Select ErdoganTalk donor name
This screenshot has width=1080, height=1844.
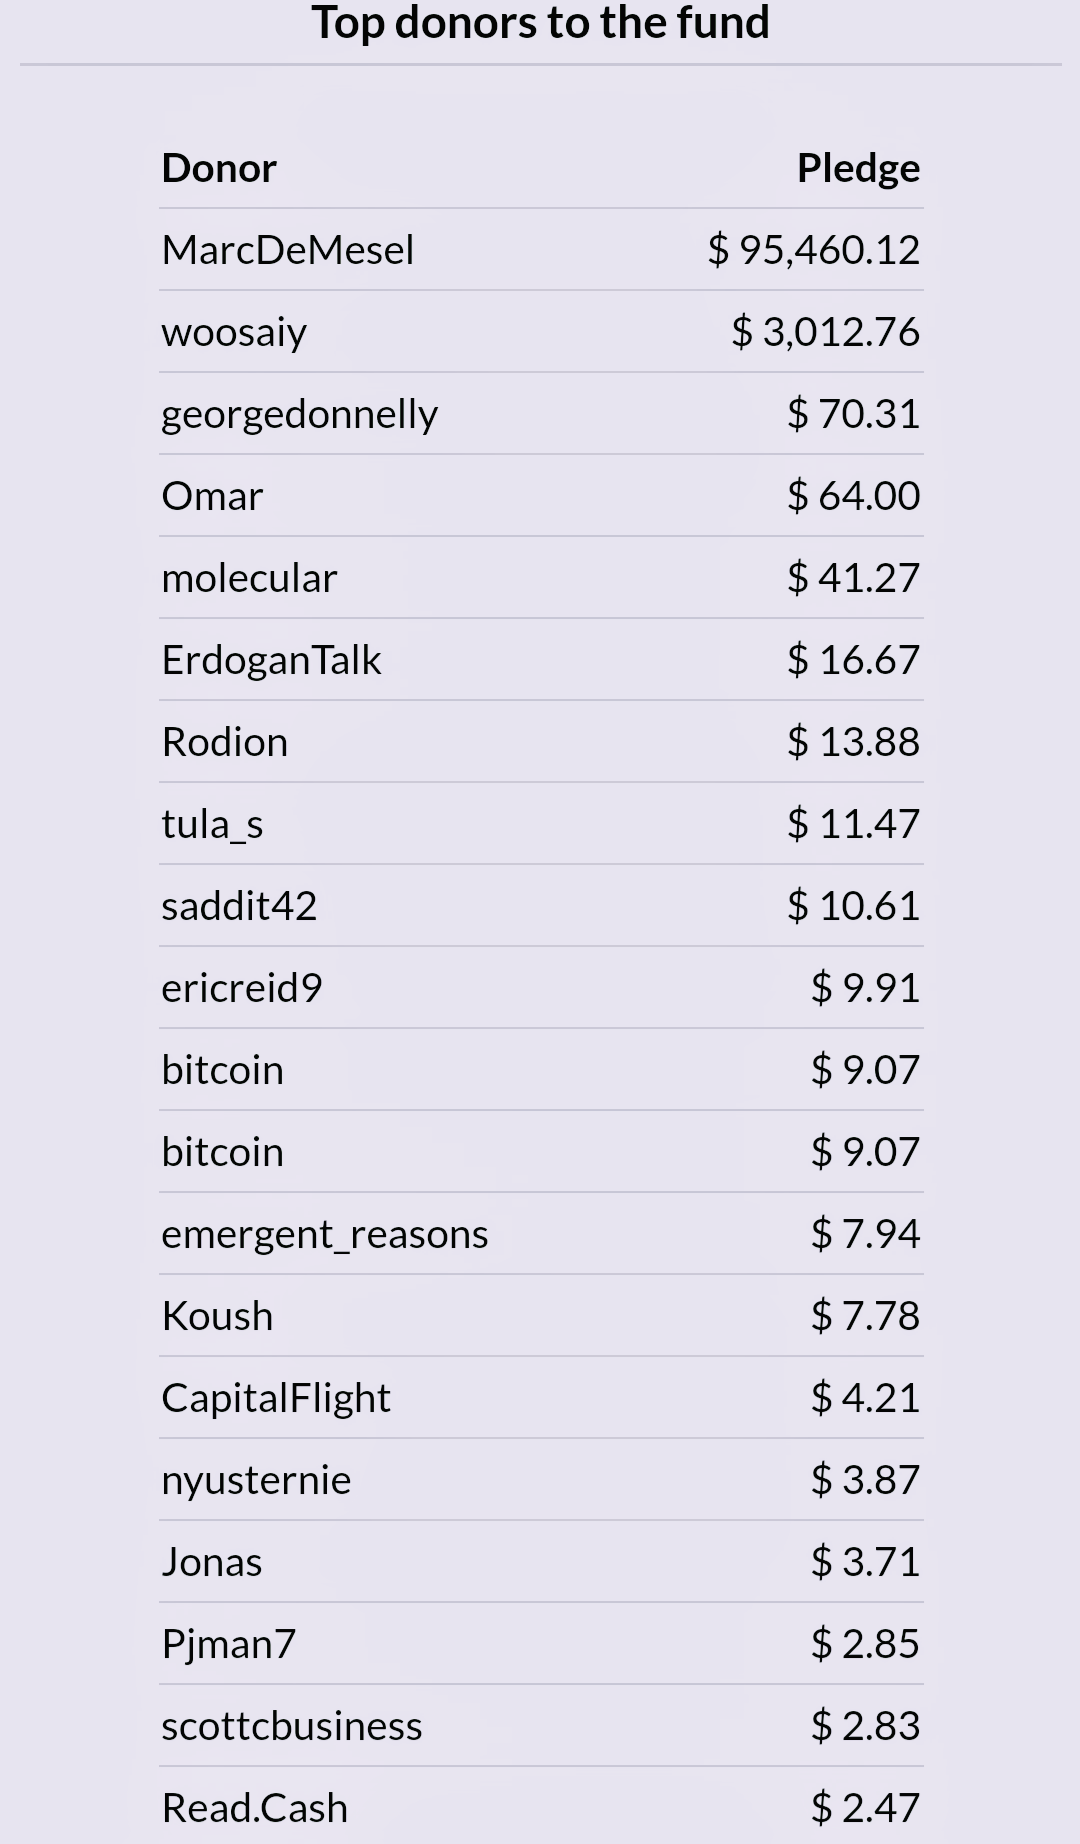[271, 660]
